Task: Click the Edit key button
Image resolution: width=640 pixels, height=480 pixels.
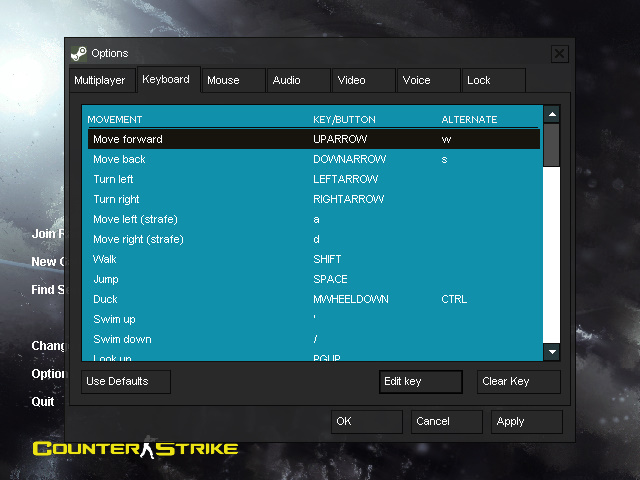Action: (x=421, y=381)
